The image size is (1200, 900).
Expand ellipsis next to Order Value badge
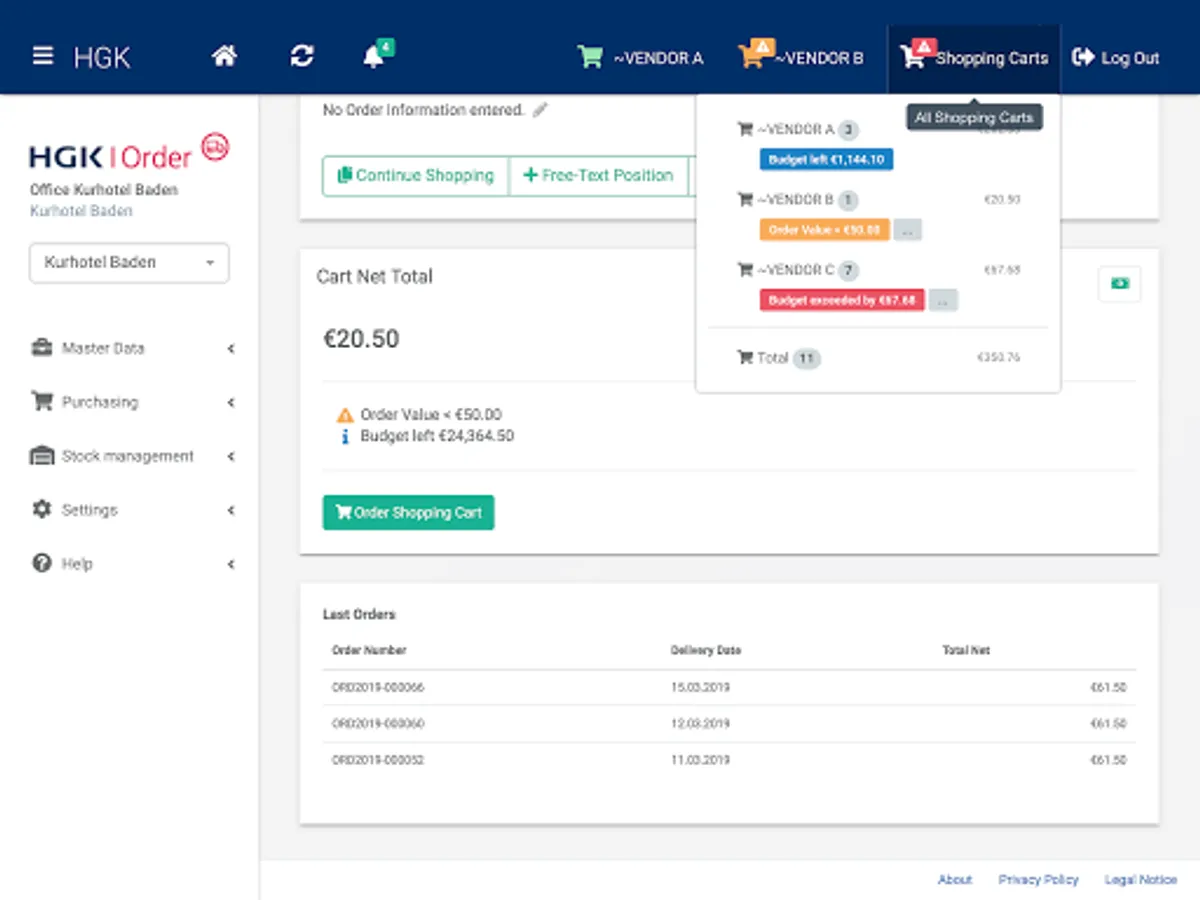(907, 230)
